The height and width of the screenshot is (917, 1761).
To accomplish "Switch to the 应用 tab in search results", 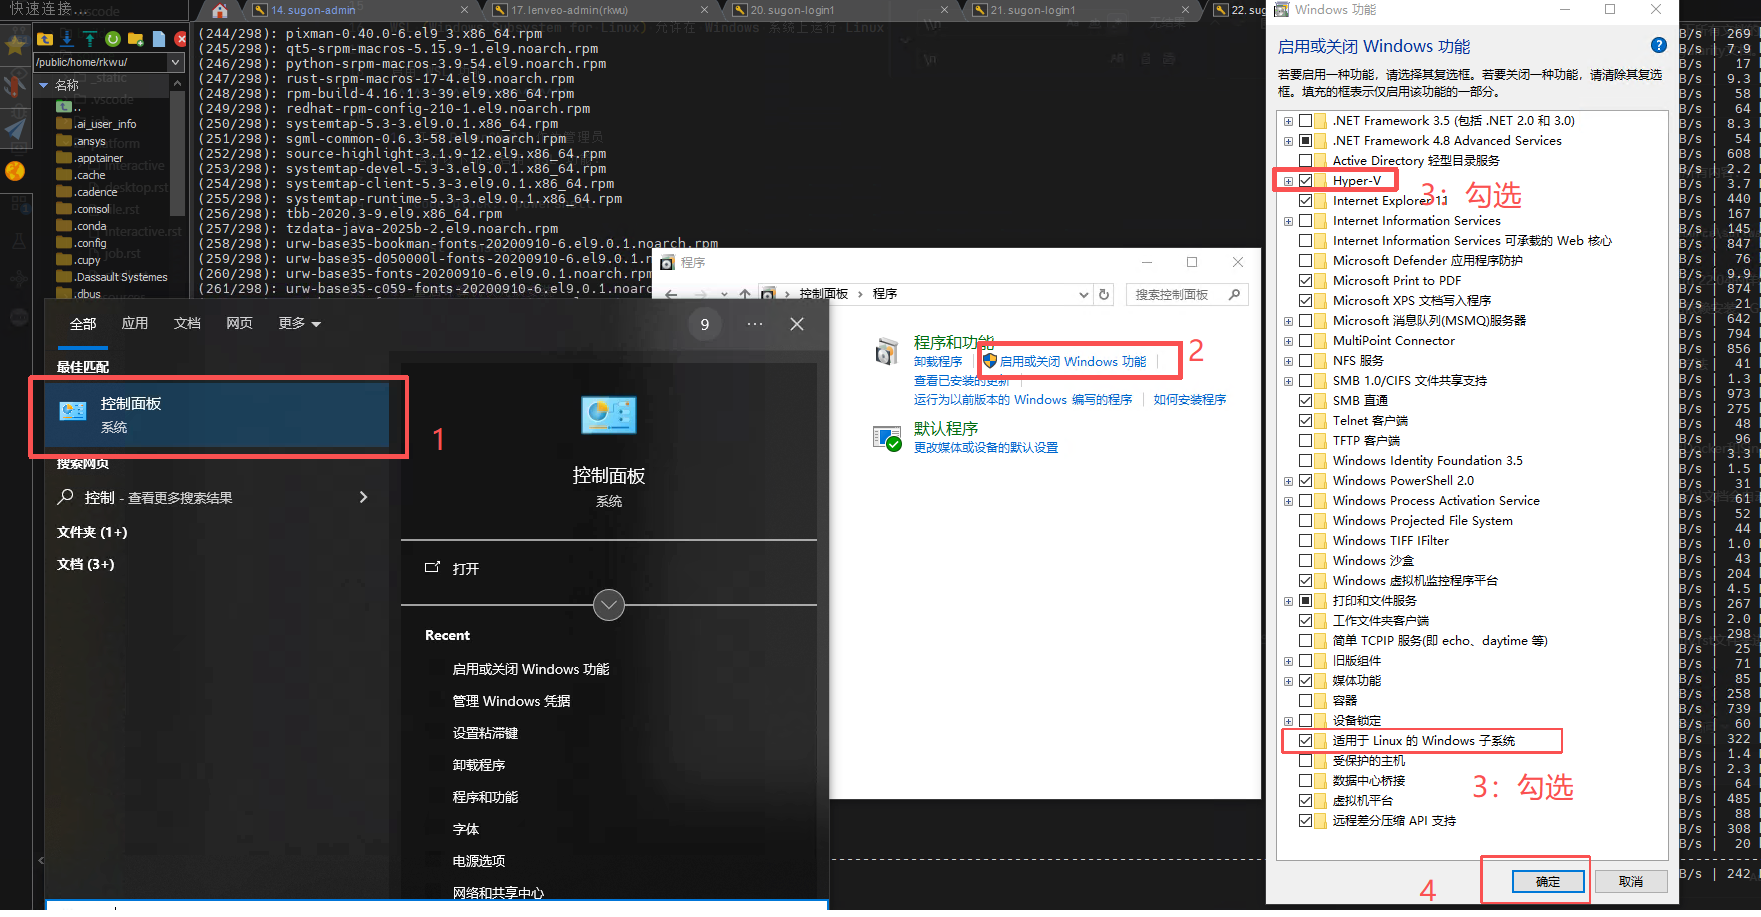I will (135, 323).
